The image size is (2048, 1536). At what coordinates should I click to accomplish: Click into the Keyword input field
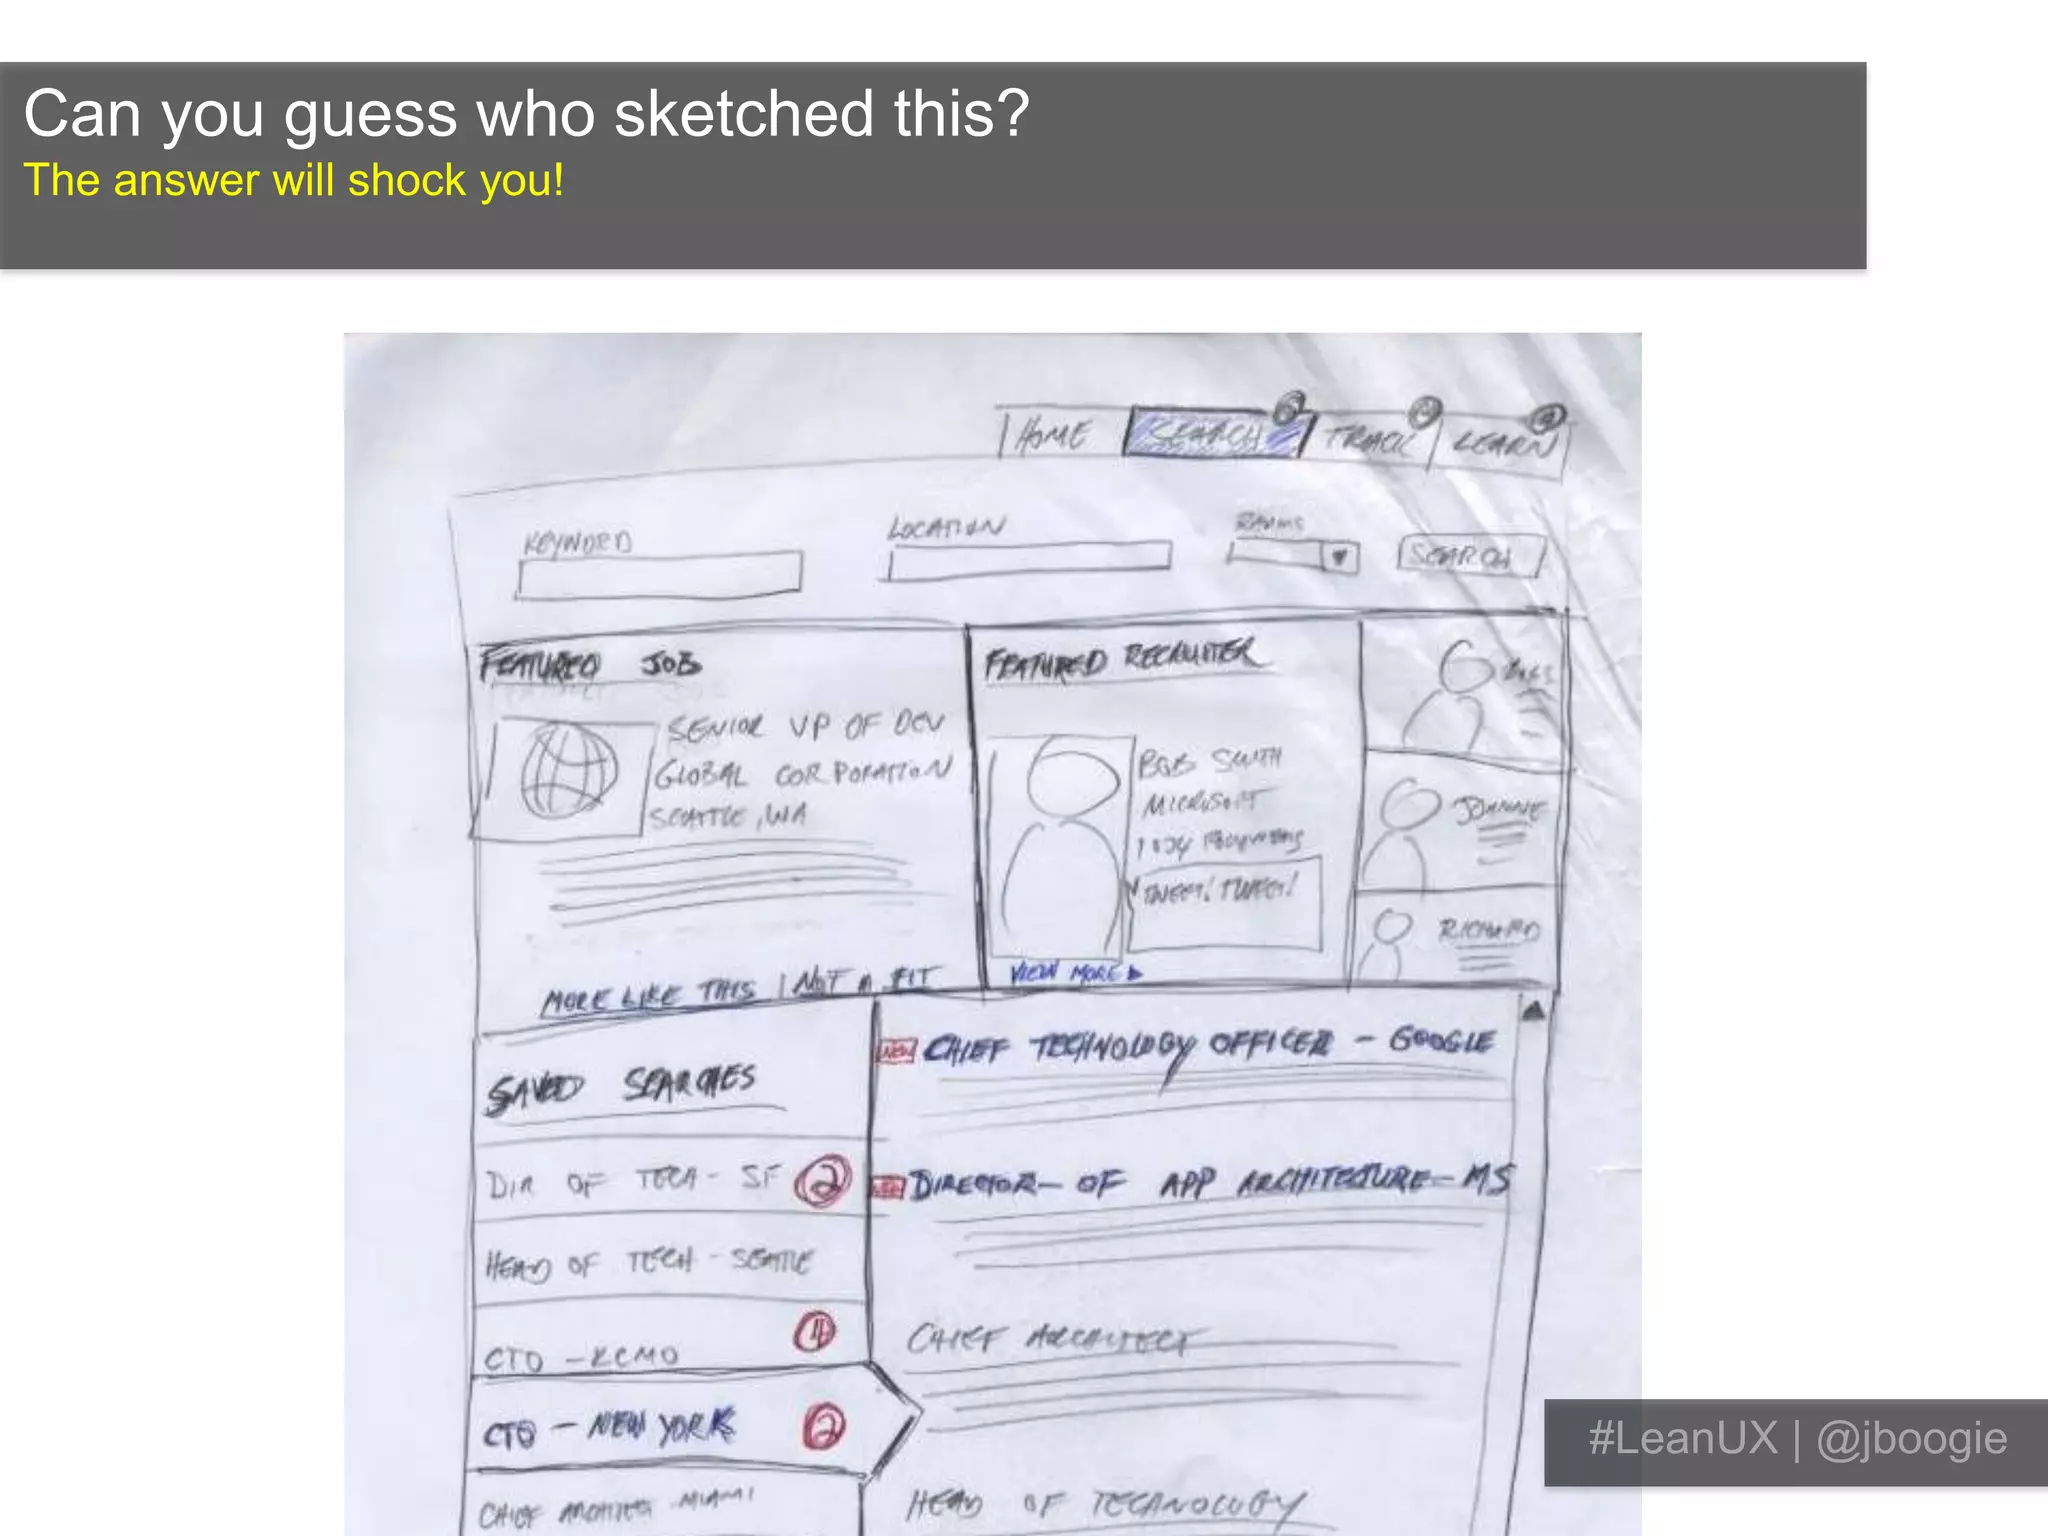pyautogui.click(x=659, y=575)
